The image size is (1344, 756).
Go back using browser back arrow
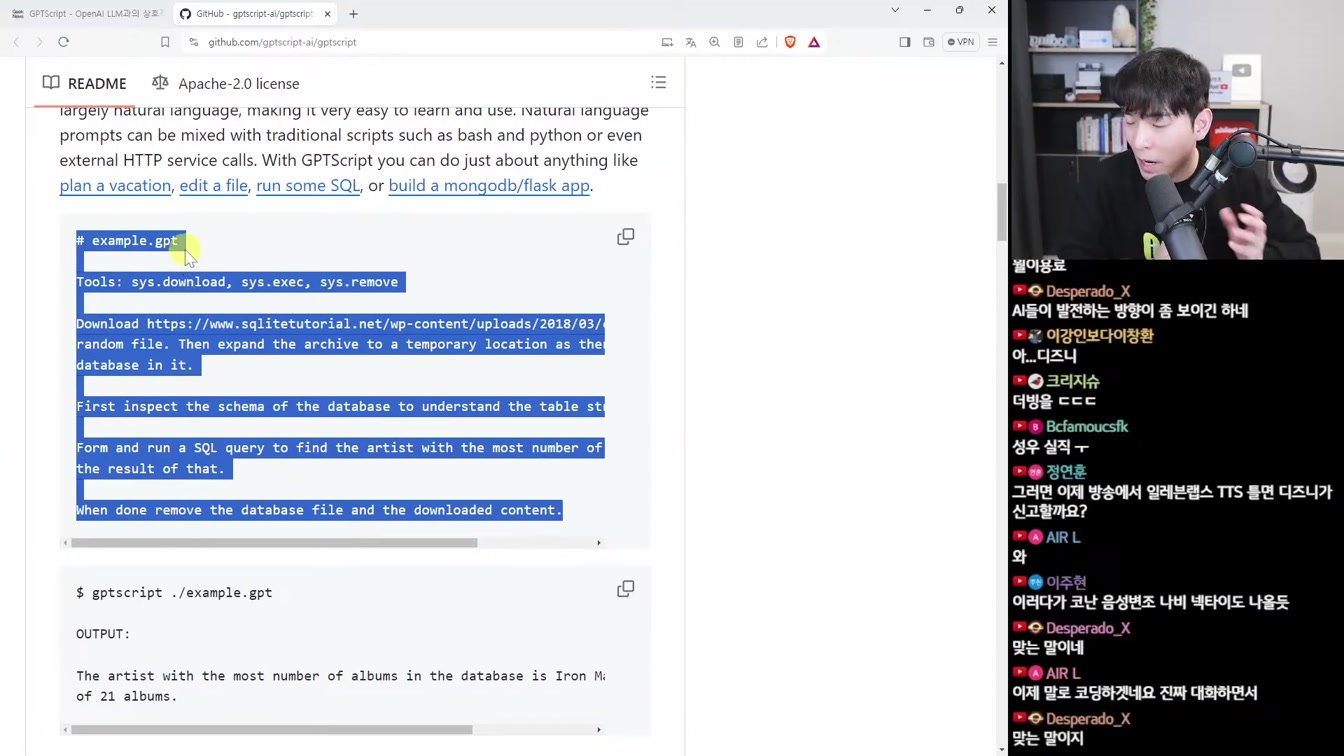point(16,42)
